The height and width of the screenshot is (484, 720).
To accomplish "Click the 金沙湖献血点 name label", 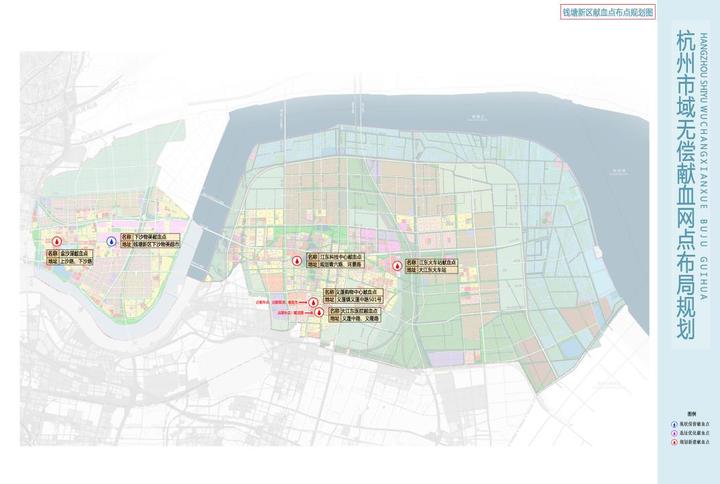I will [x=78, y=254].
